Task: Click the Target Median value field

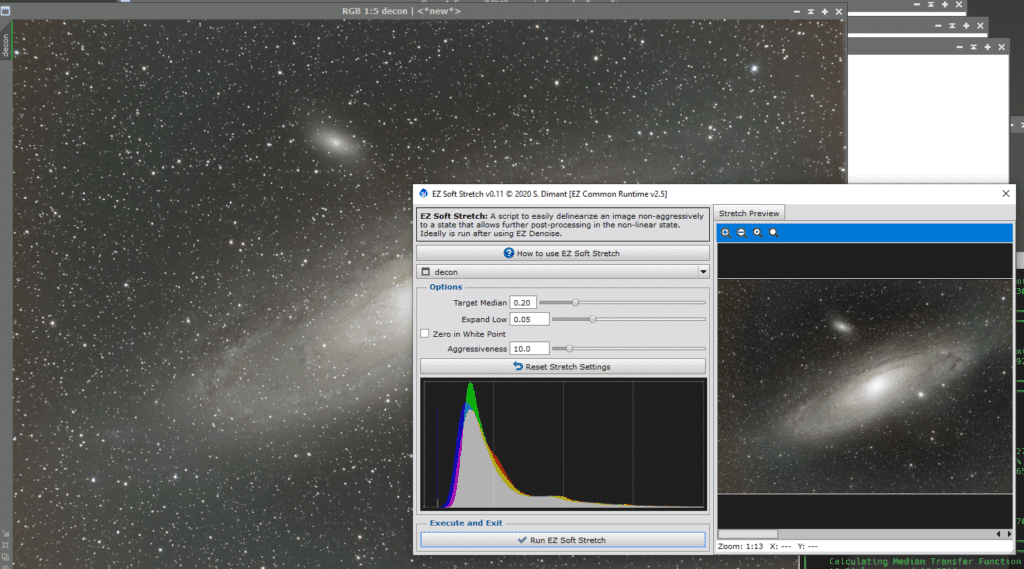Action: click(522, 302)
